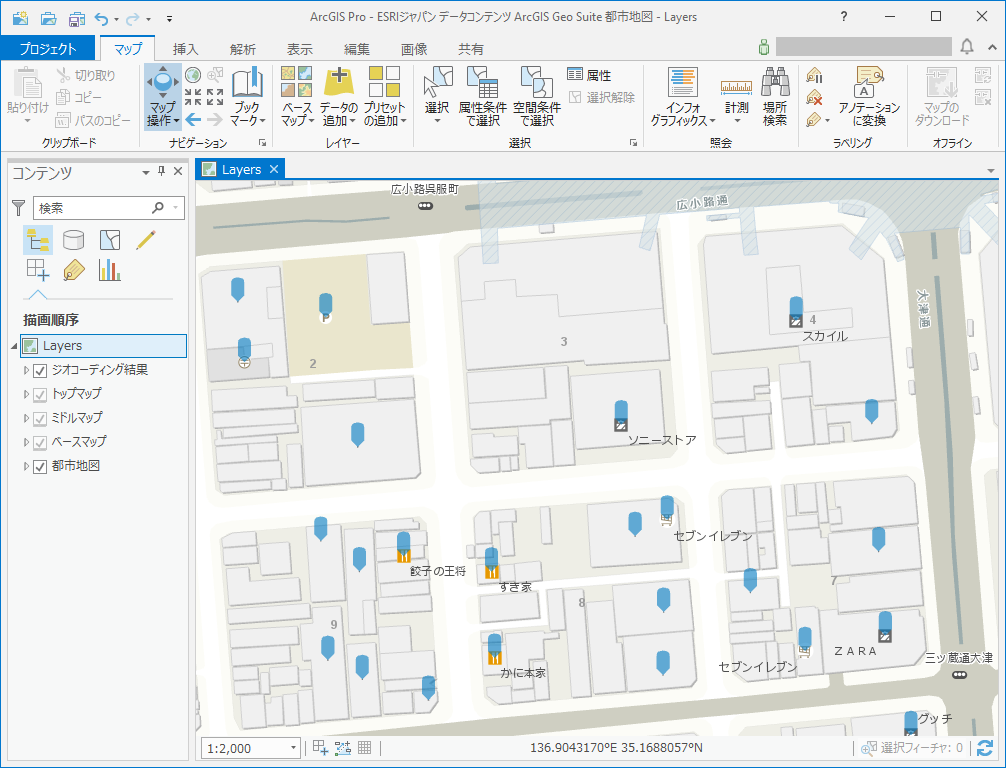Toggle the トップマップ layer checkbox
The width and height of the screenshot is (1006, 768).
click(x=41, y=394)
